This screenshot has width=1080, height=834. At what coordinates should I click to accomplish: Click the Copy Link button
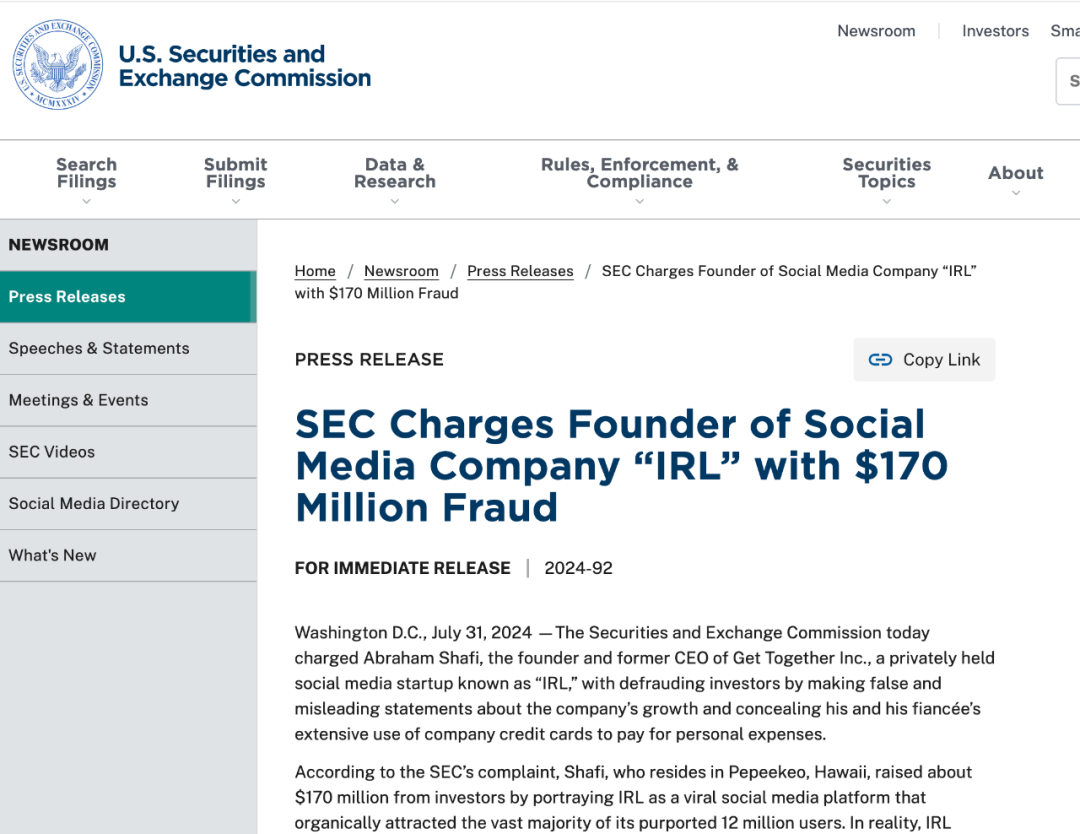(924, 360)
